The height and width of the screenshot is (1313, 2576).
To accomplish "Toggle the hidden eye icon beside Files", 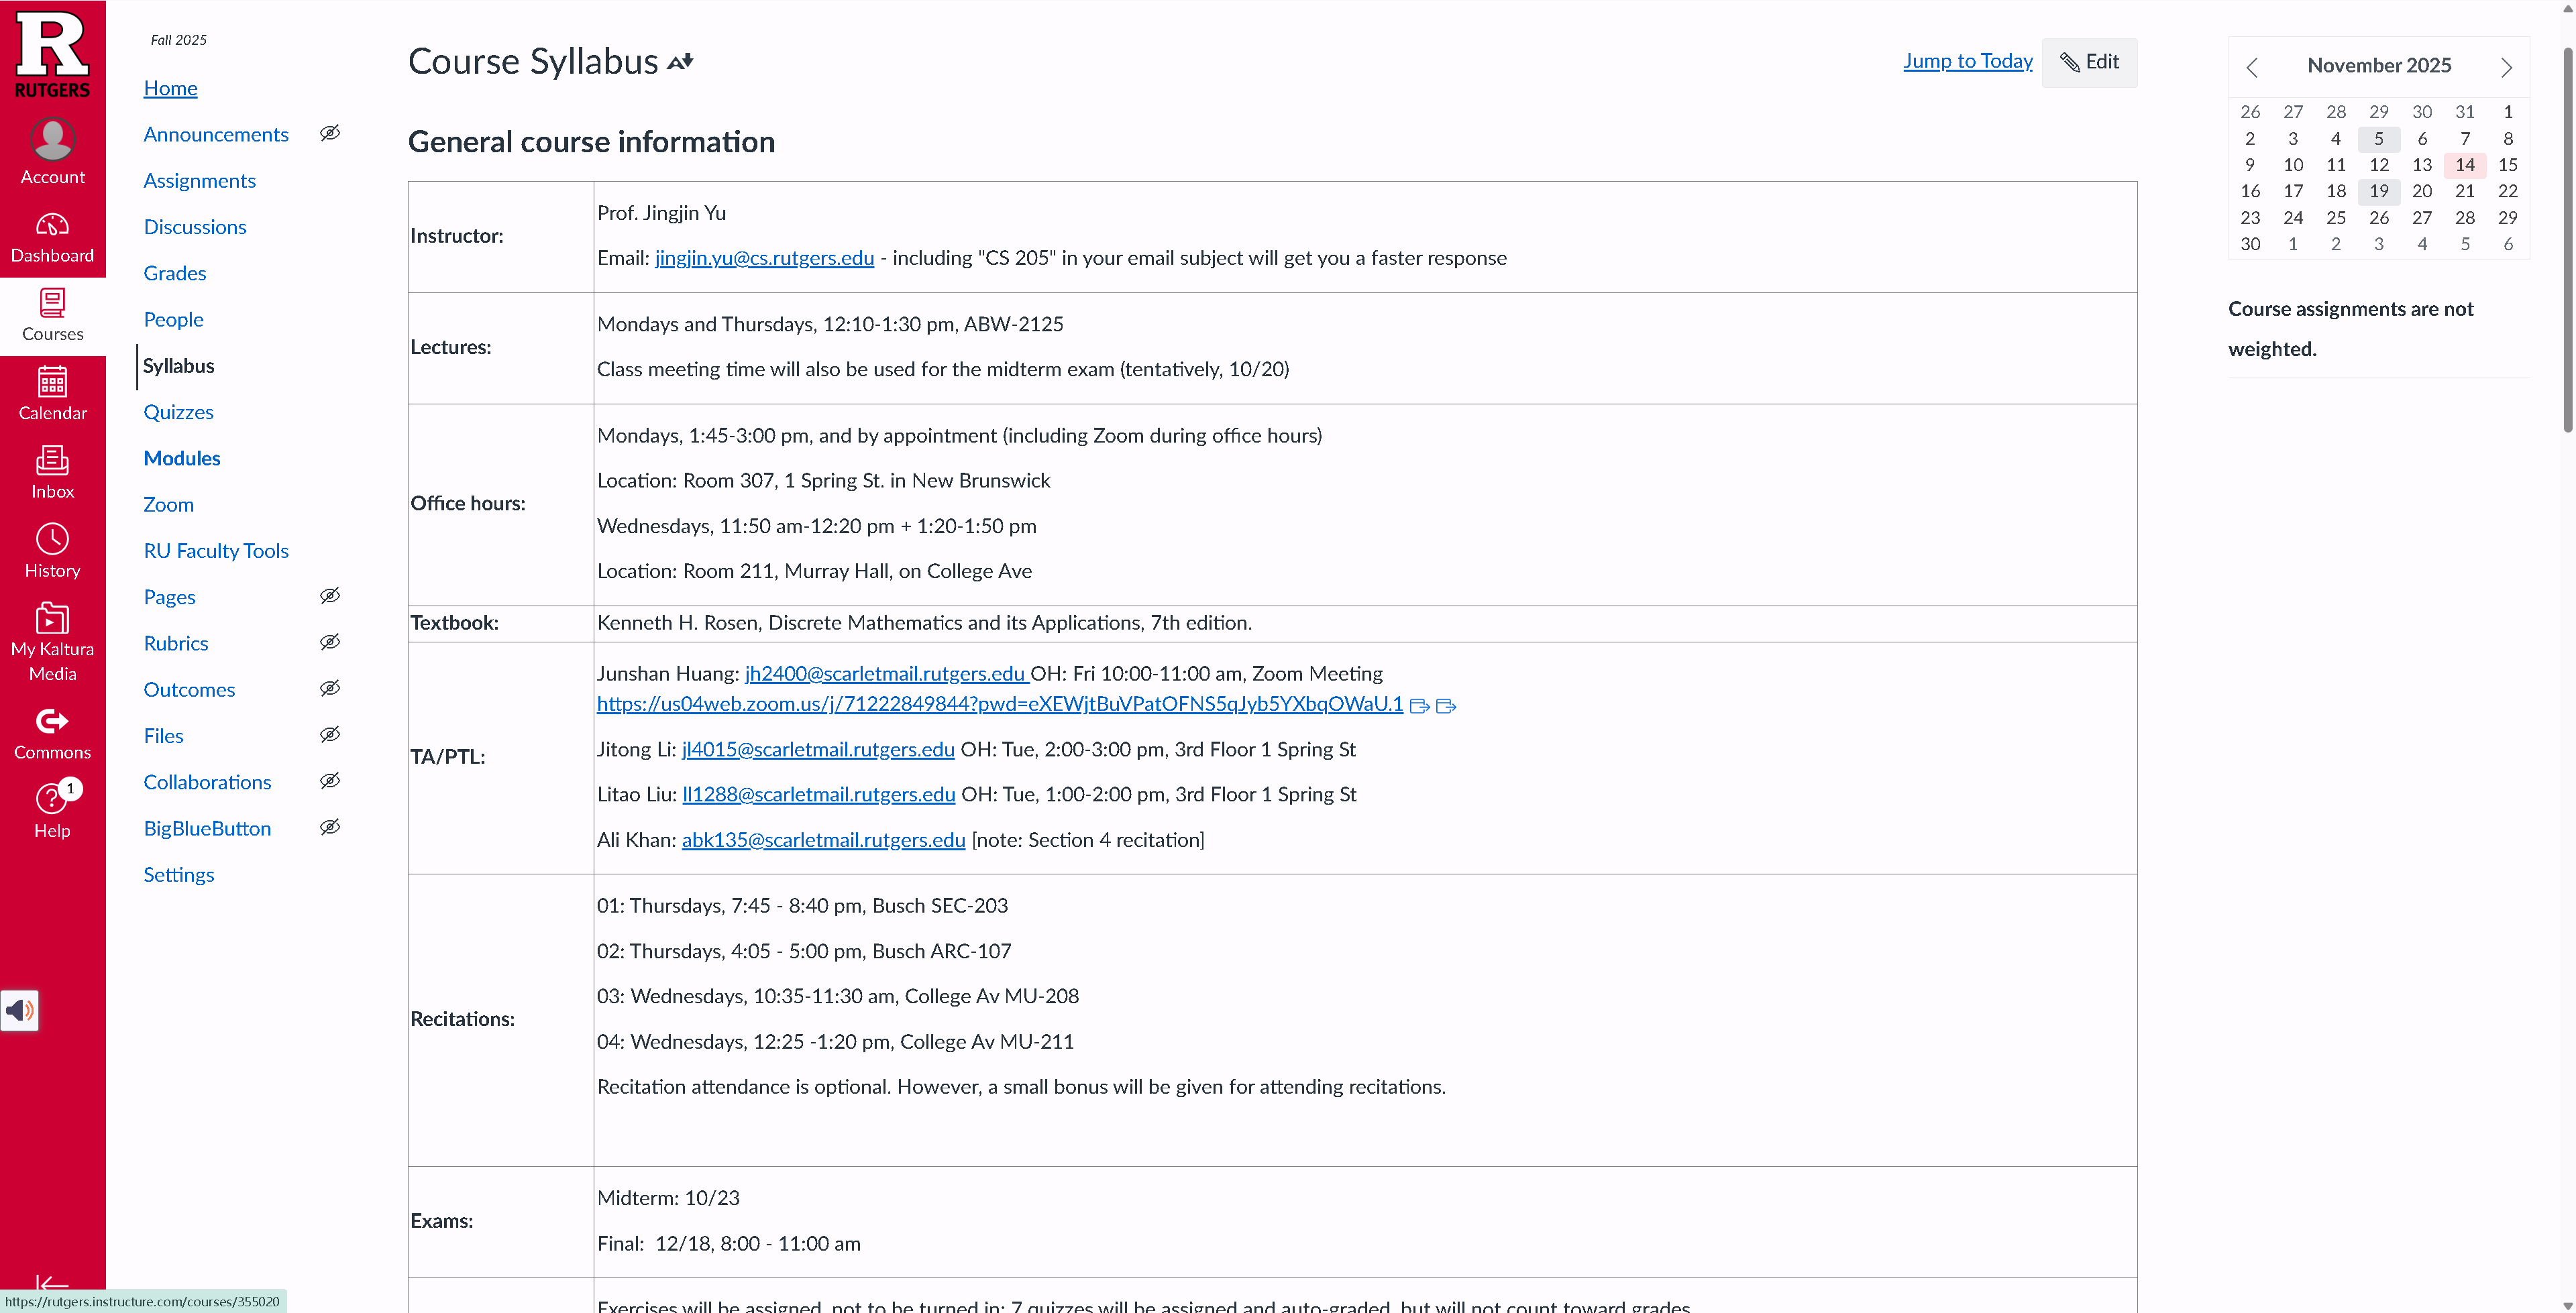I will pos(330,735).
